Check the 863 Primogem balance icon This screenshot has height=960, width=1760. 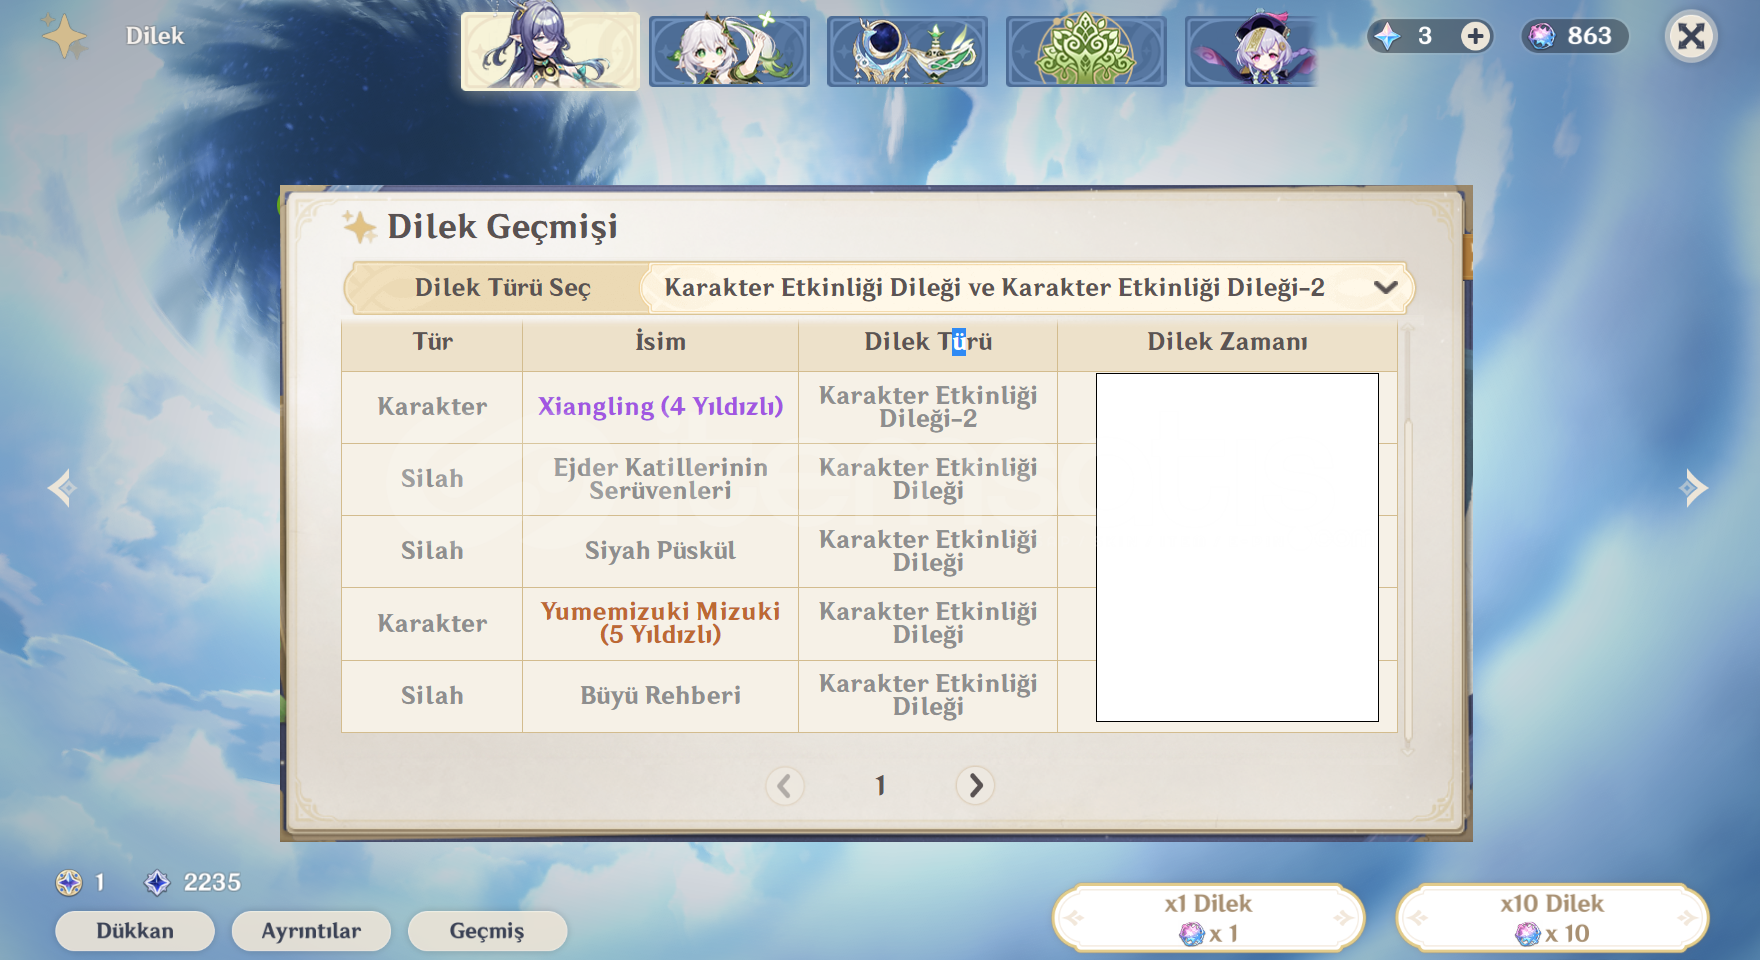(1542, 36)
